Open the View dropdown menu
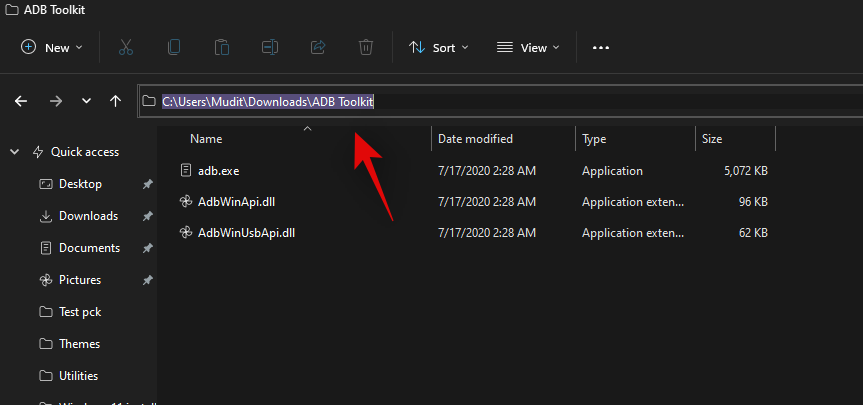Viewport: 863px width, 405px height. 528,47
